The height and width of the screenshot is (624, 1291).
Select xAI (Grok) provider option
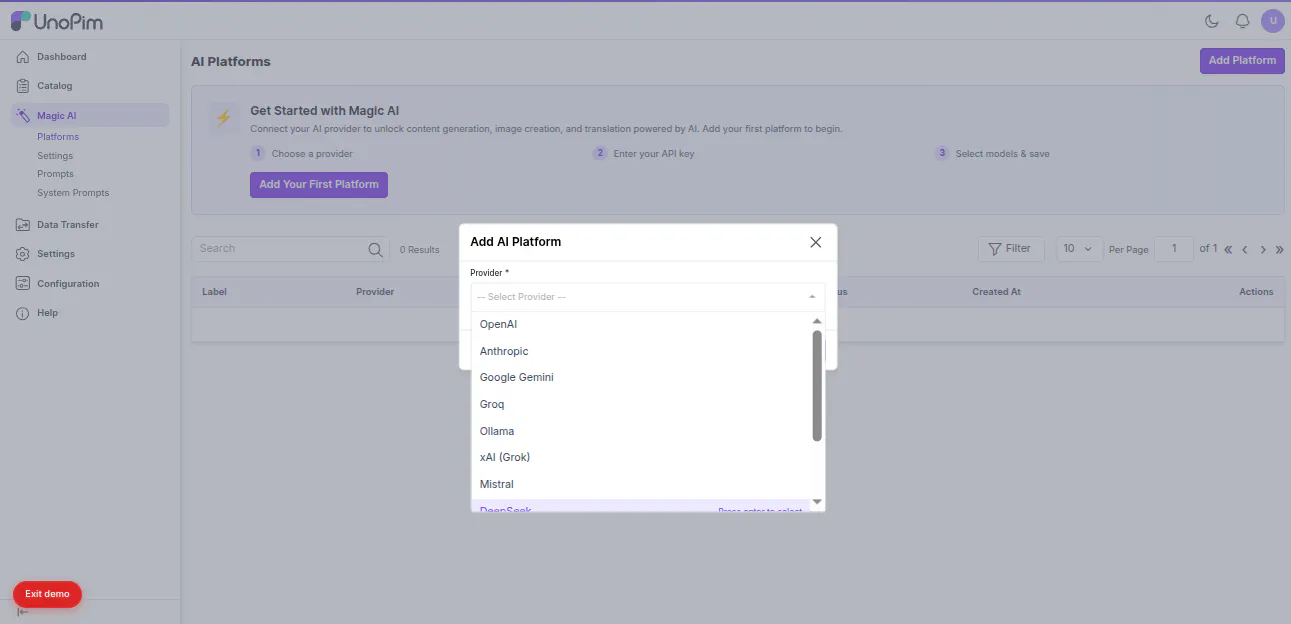(640, 457)
